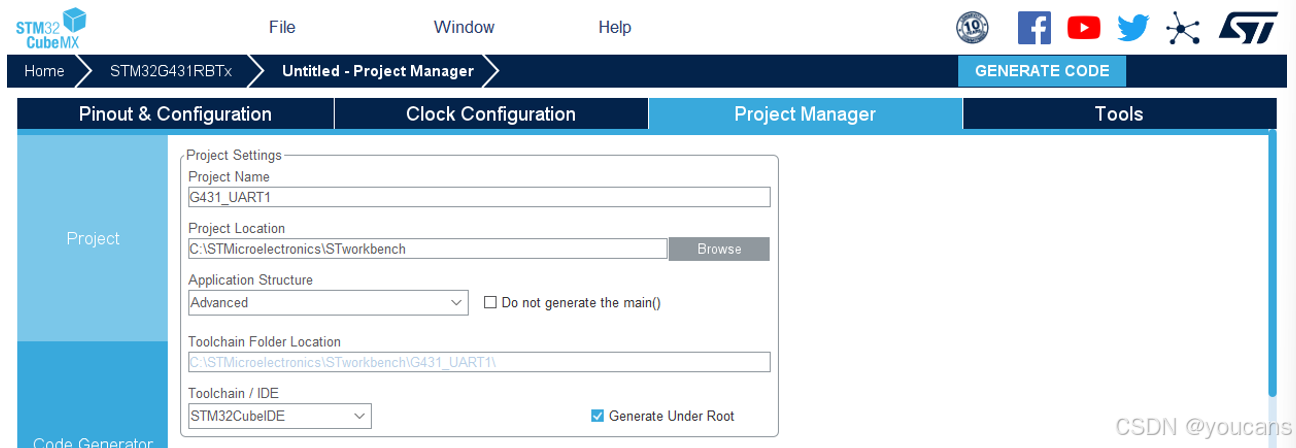The height and width of the screenshot is (448, 1296).
Task: Click the ST community network icon
Action: (1183, 28)
